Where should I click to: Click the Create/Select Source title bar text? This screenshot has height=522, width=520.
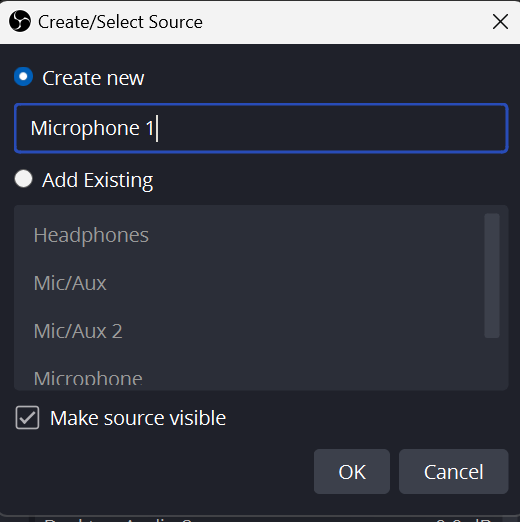click(120, 22)
